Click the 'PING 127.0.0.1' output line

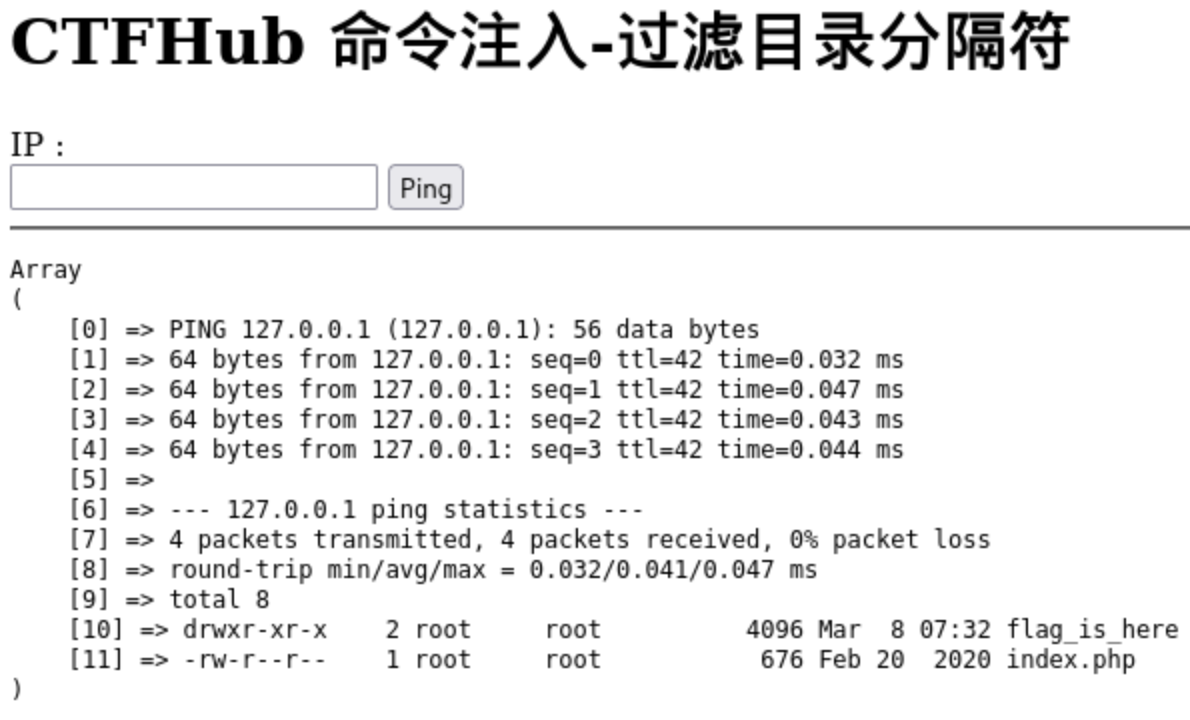coord(463,330)
